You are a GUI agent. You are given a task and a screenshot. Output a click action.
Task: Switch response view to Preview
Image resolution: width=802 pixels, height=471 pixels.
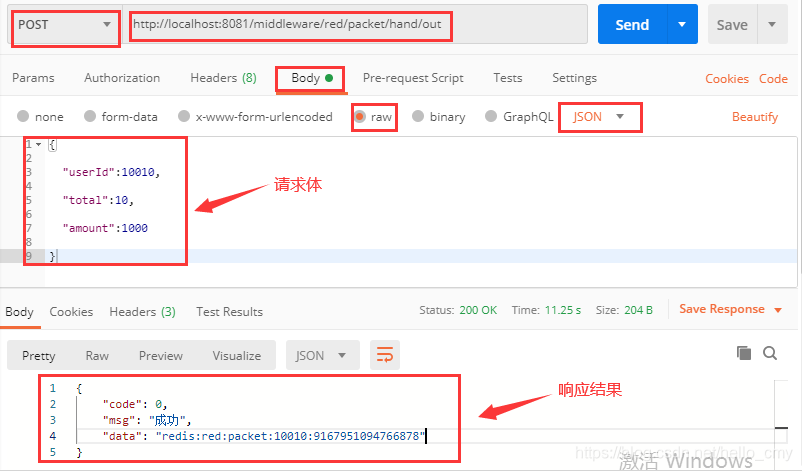pos(161,355)
